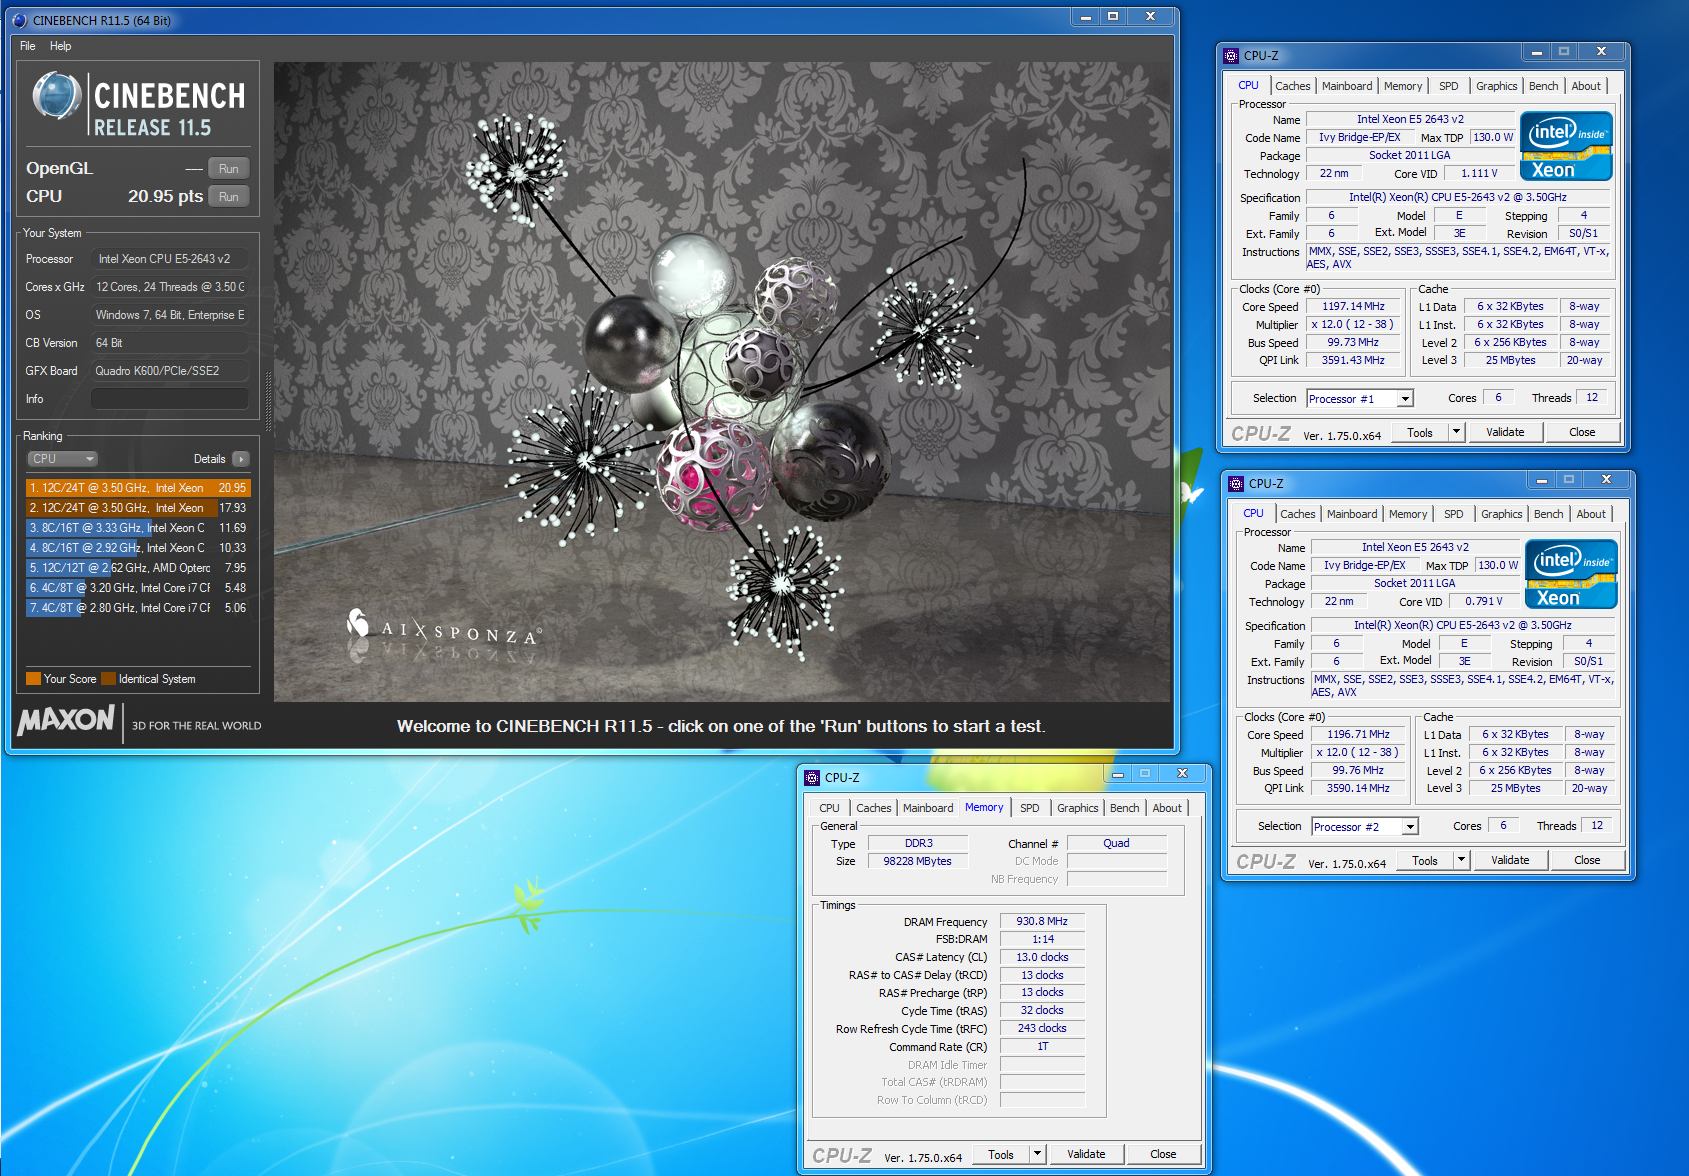
Task: Expand Tools arrow in CPU-Z Memory window
Action: [1037, 1154]
